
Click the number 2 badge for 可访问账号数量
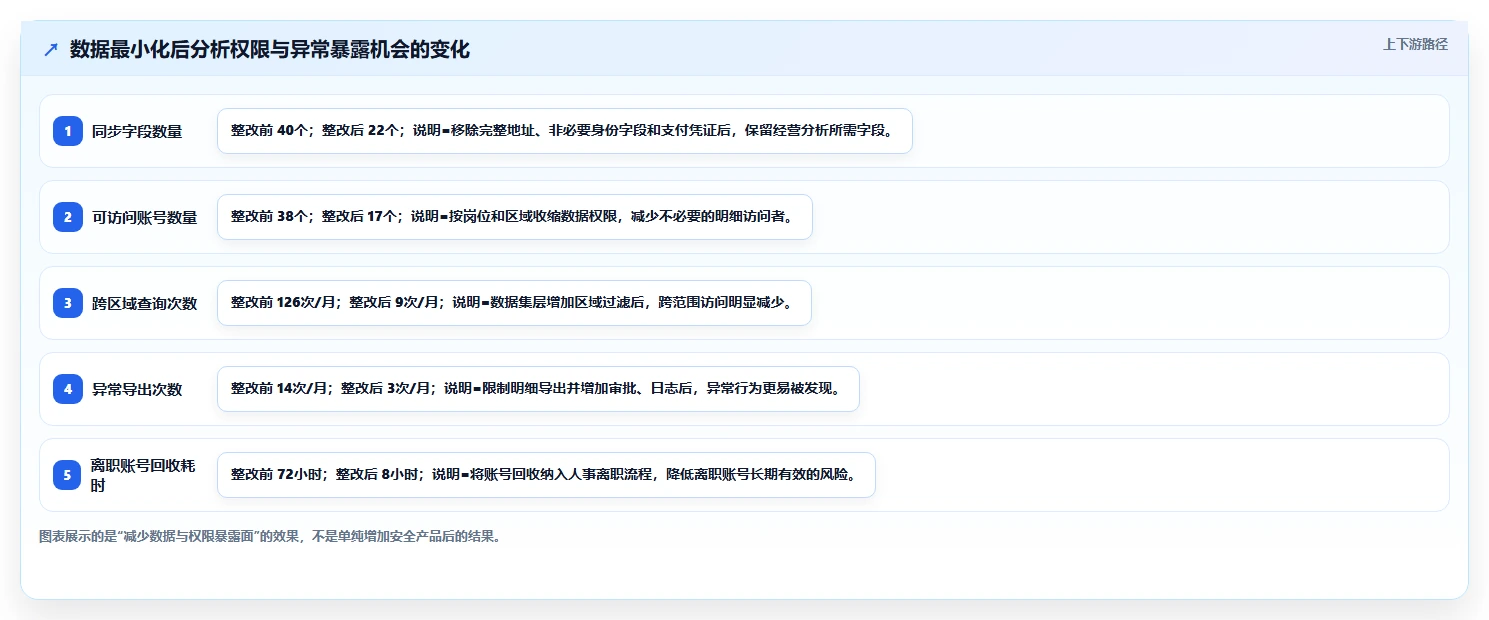[x=68, y=217]
